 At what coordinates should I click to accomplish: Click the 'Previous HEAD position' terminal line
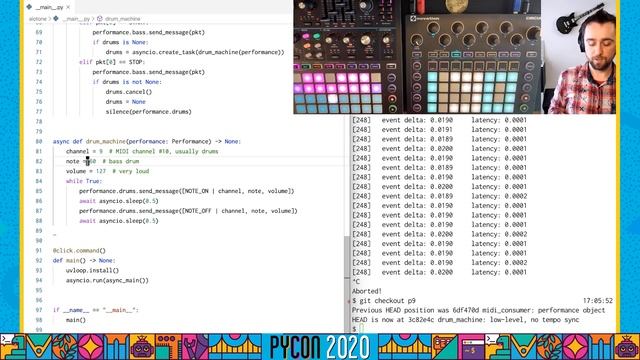(x=478, y=310)
